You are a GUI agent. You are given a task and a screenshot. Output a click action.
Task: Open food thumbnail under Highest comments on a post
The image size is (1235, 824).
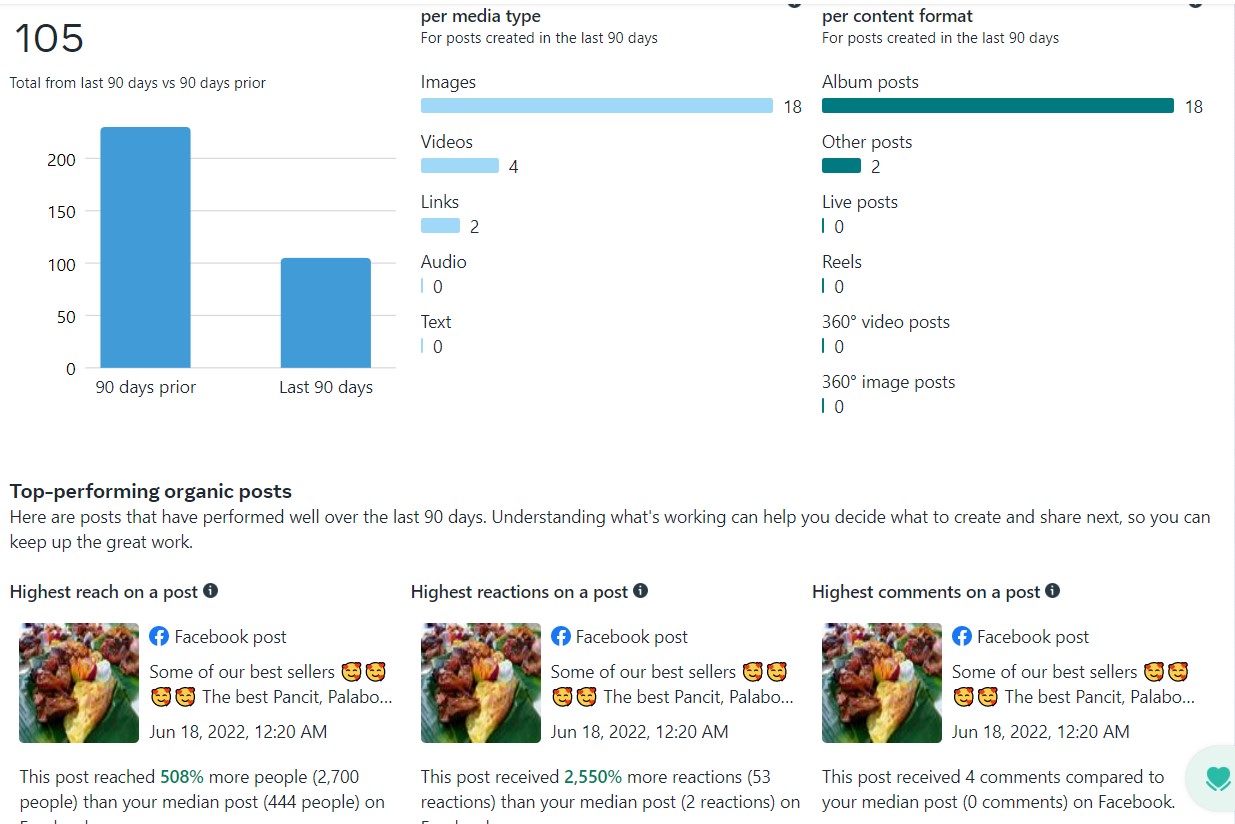[882, 683]
